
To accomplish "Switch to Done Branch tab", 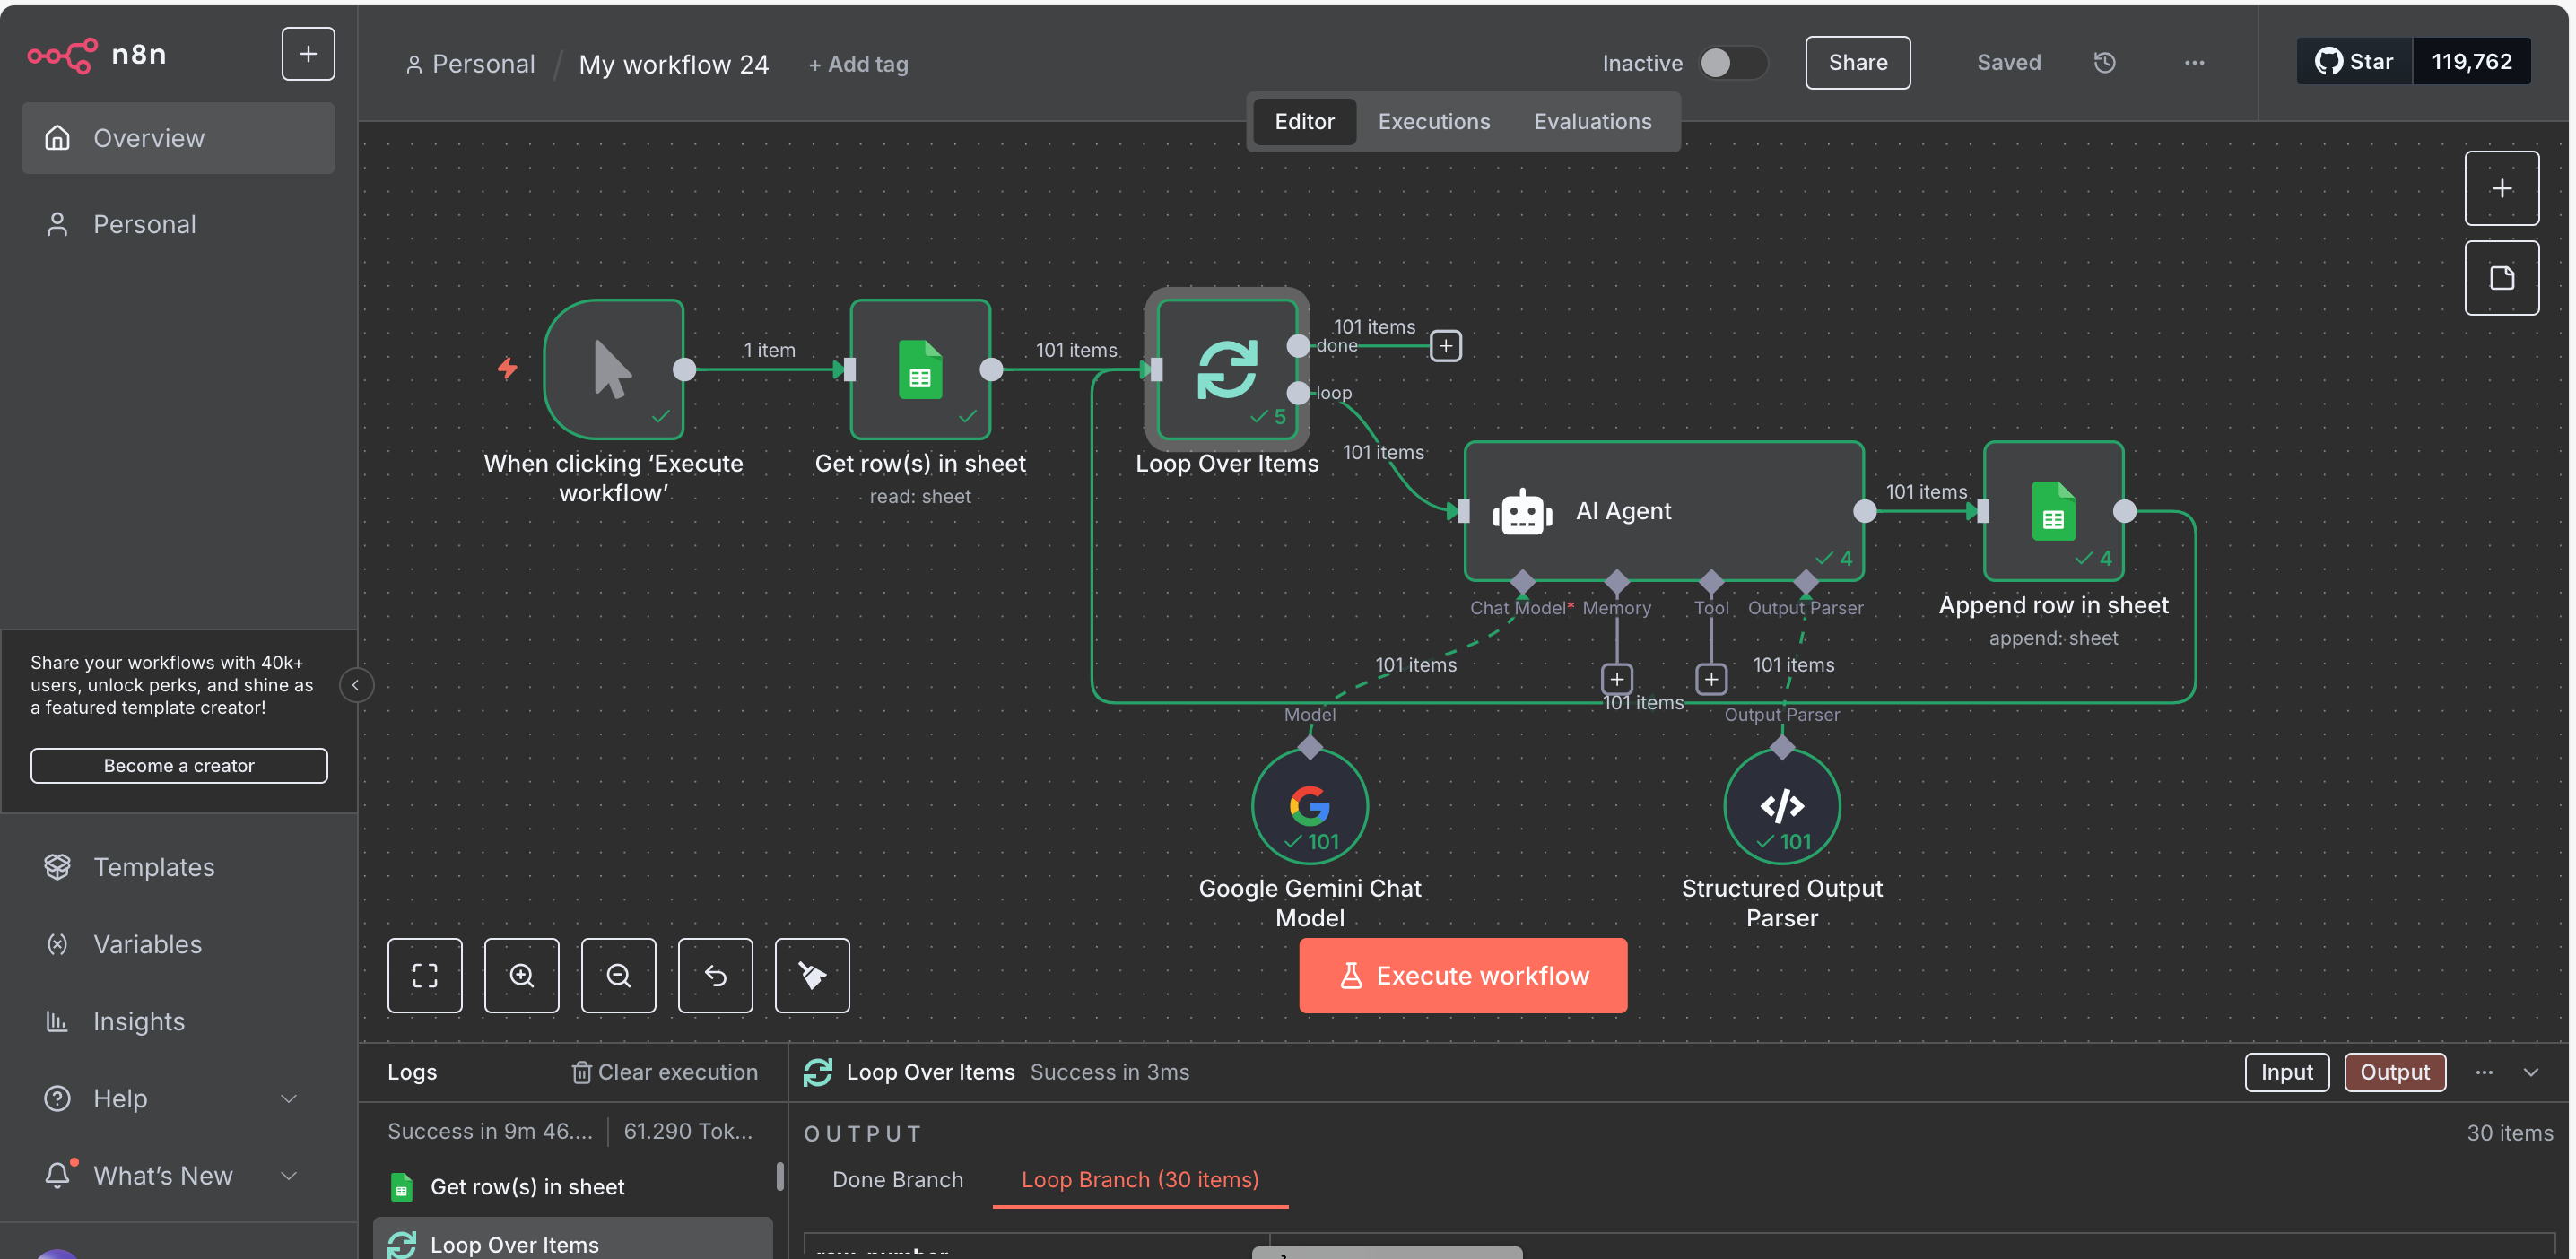I will pos(897,1179).
